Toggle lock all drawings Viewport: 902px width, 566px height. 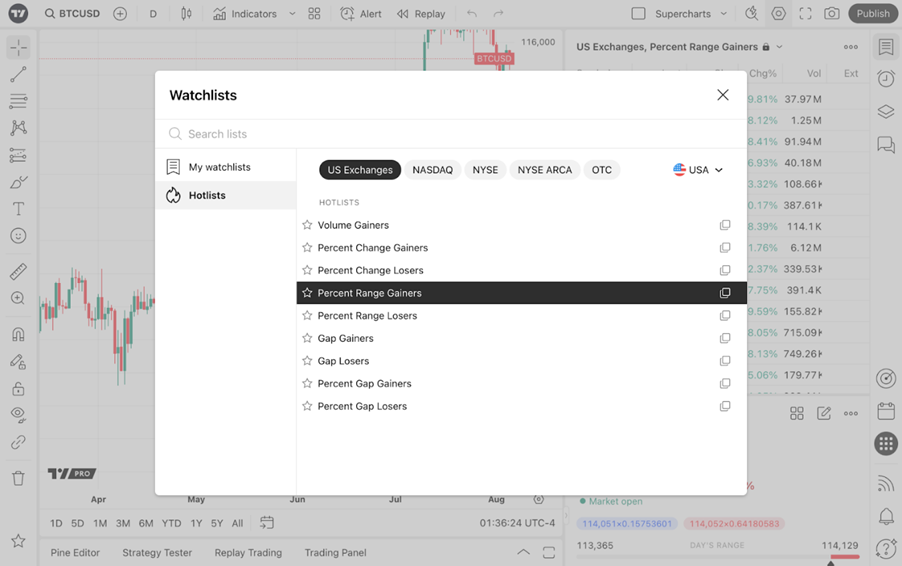18,389
